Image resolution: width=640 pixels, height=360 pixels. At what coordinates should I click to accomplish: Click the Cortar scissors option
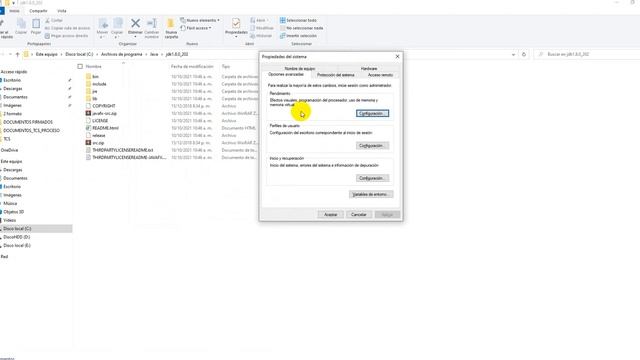pos(54,20)
